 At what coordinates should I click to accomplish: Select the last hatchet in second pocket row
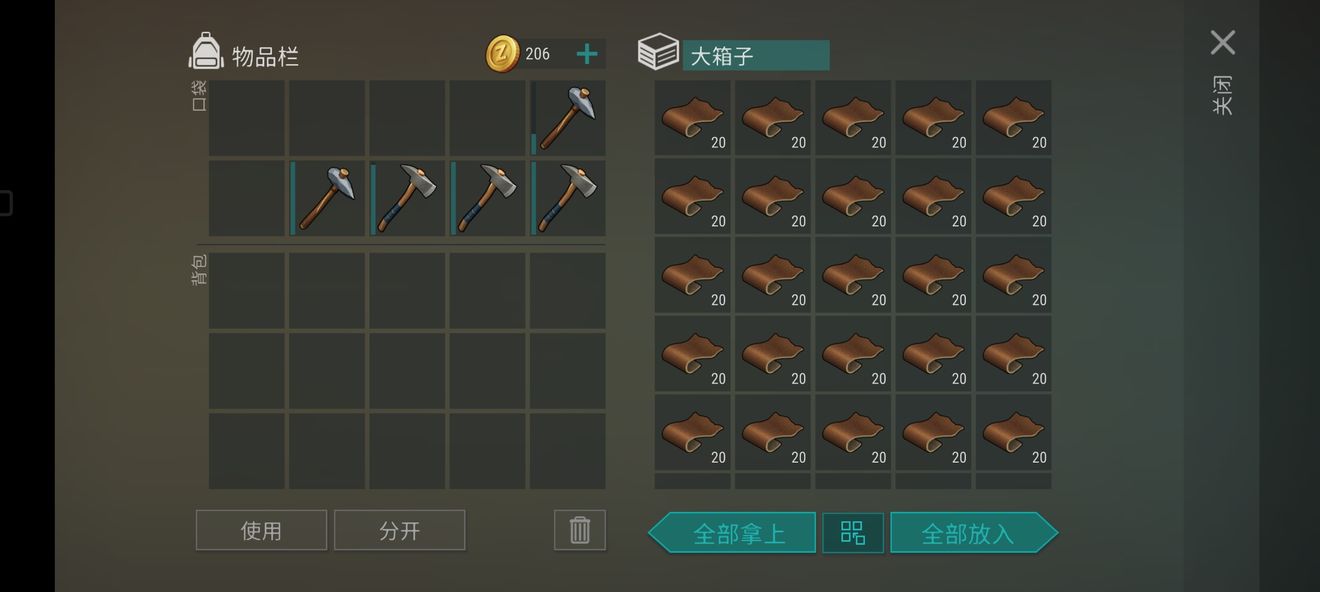click(568, 198)
